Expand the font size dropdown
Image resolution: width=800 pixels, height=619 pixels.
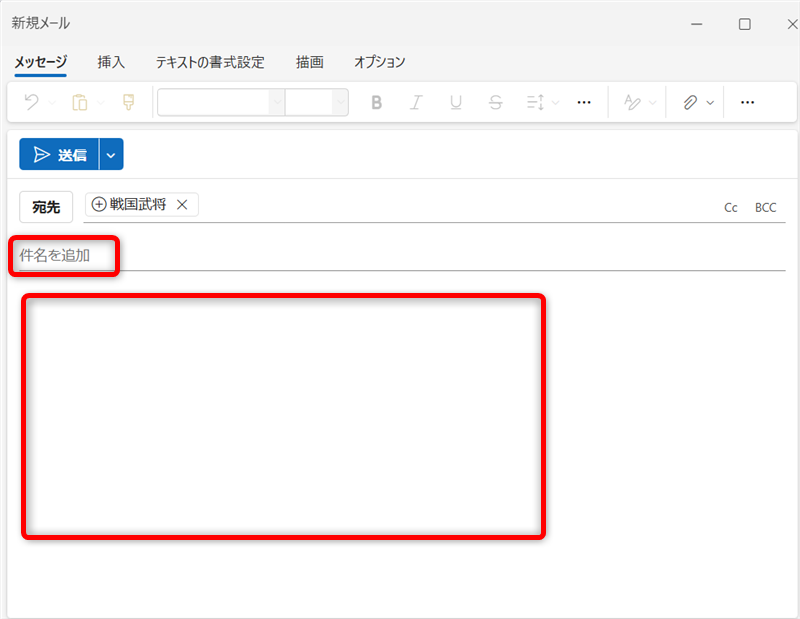(x=340, y=102)
